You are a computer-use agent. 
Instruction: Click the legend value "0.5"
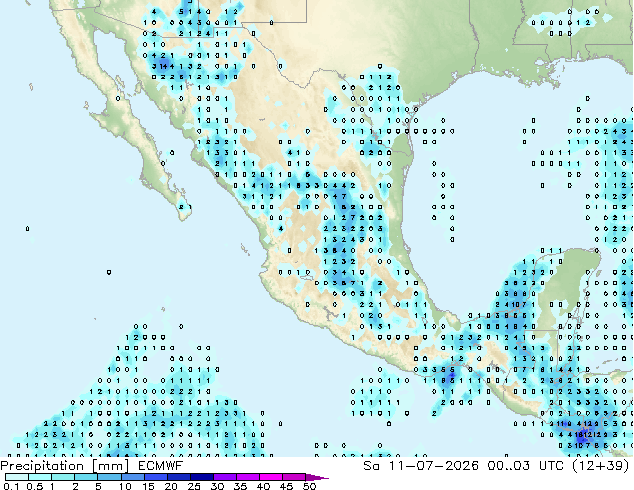(35, 486)
